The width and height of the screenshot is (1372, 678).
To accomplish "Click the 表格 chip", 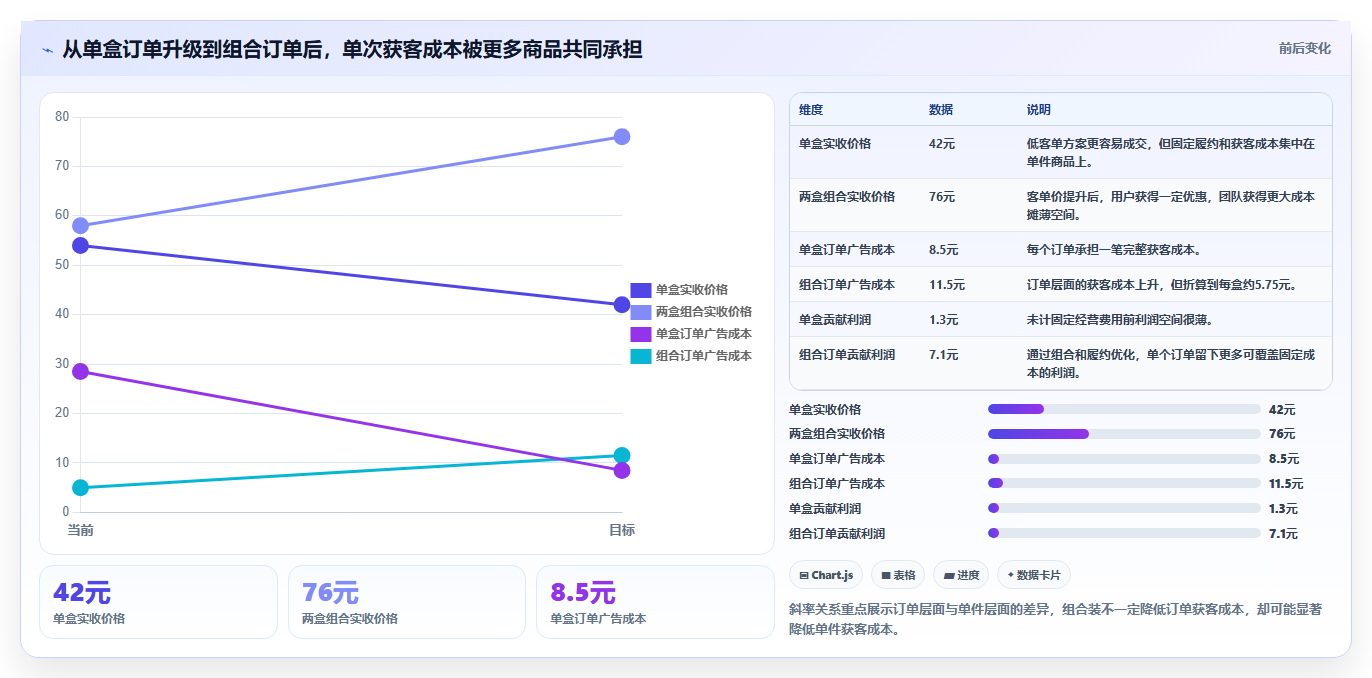I will point(898,575).
